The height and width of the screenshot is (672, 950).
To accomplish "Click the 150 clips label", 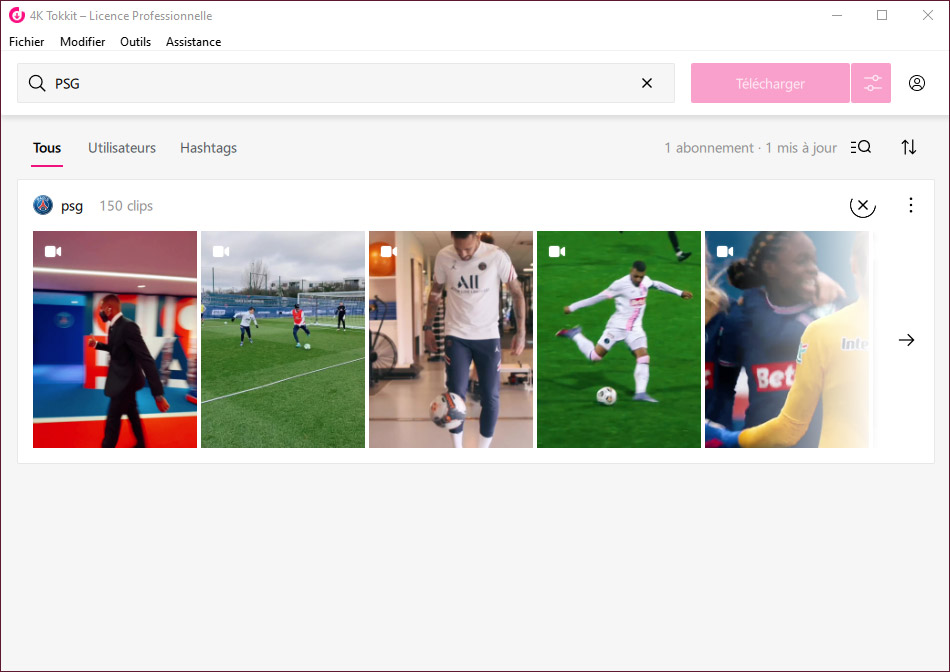I will [126, 206].
